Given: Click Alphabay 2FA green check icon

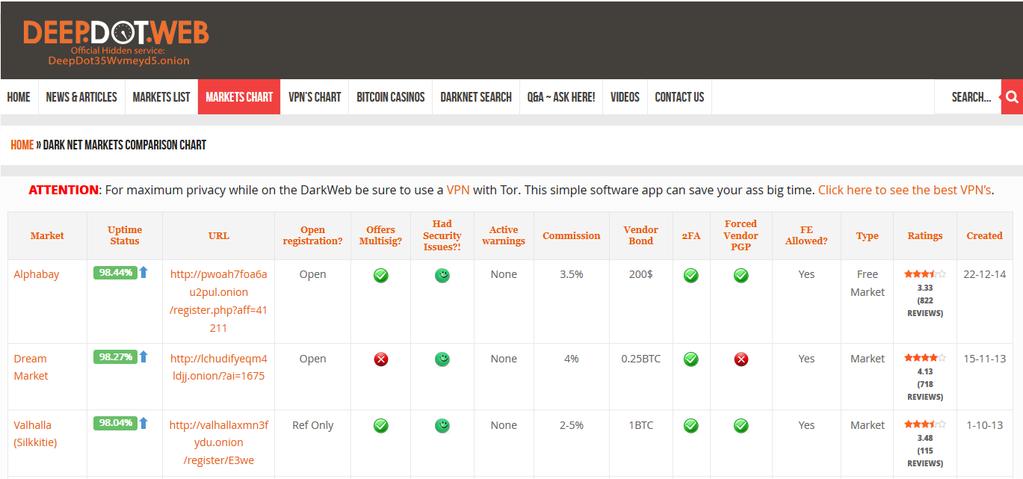Looking at the screenshot, I should (691, 275).
